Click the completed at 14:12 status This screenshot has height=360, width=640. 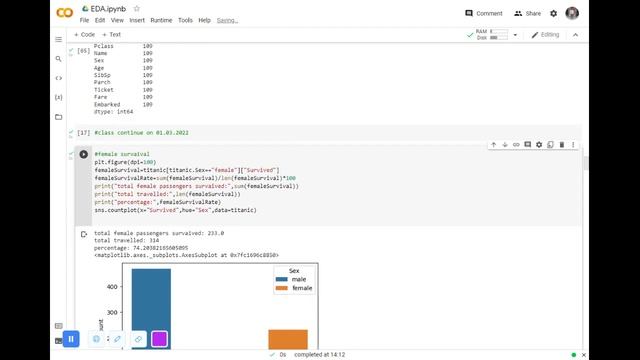pos(320,355)
